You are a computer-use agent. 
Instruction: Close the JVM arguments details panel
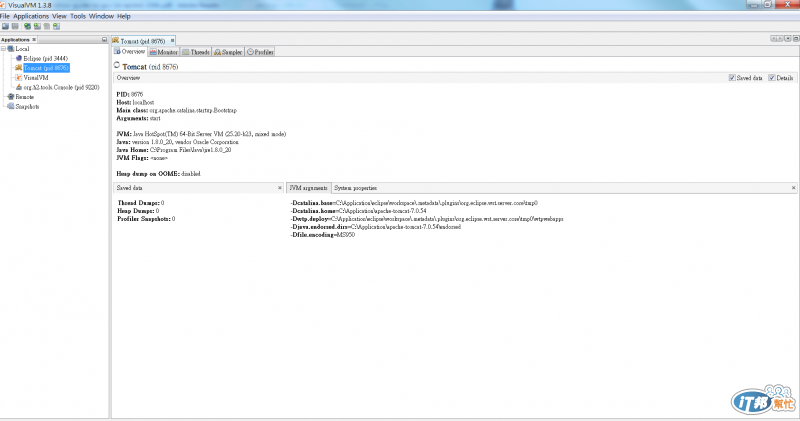pyautogui.click(x=793, y=188)
